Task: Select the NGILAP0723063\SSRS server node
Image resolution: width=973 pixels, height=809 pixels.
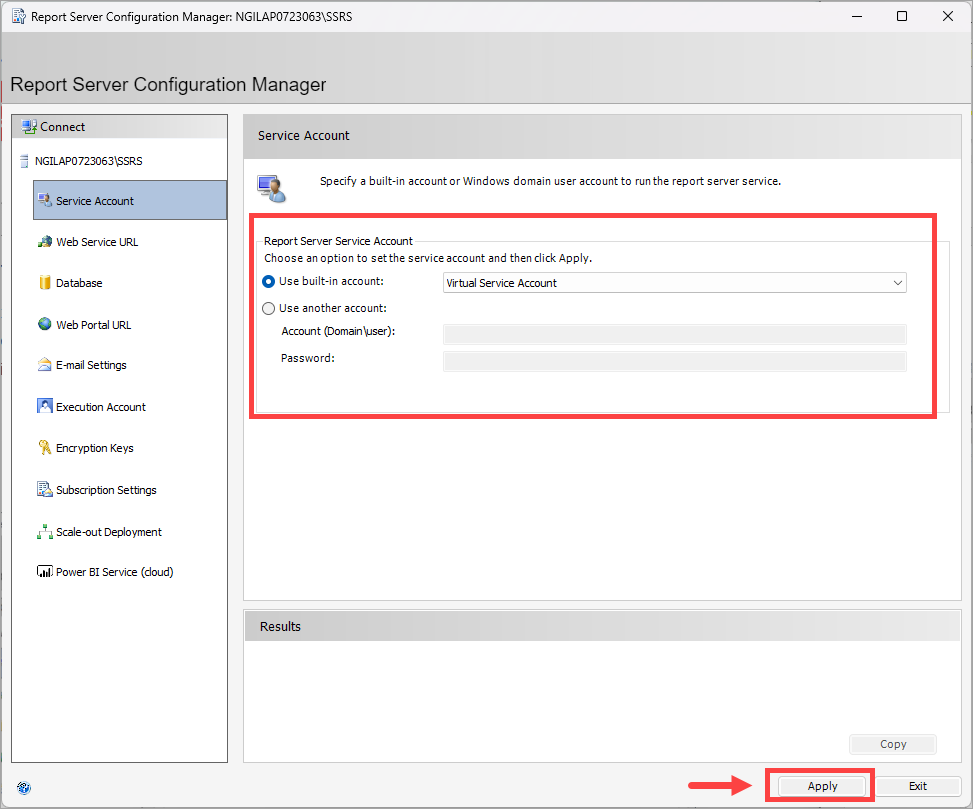Action: coord(88,161)
